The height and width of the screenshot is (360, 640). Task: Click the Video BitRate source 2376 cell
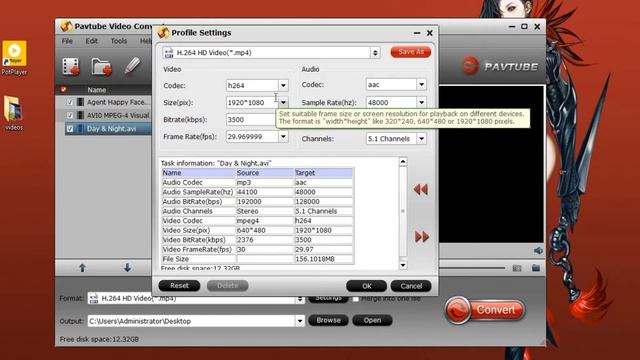pyautogui.click(x=264, y=240)
